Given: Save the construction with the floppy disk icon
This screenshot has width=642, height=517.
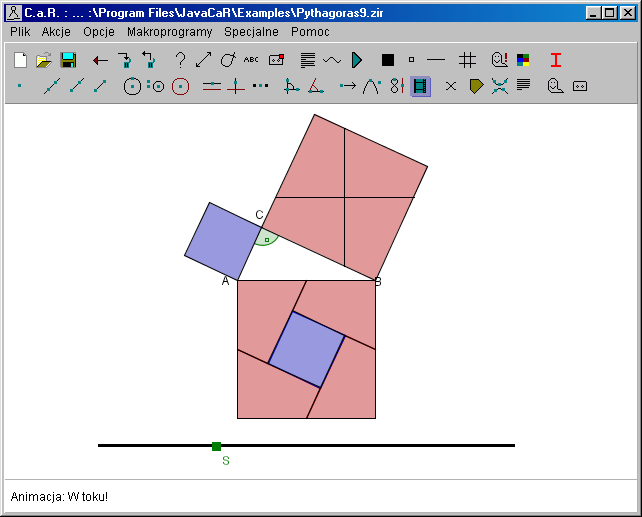Looking at the screenshot, I should [68, 60].
